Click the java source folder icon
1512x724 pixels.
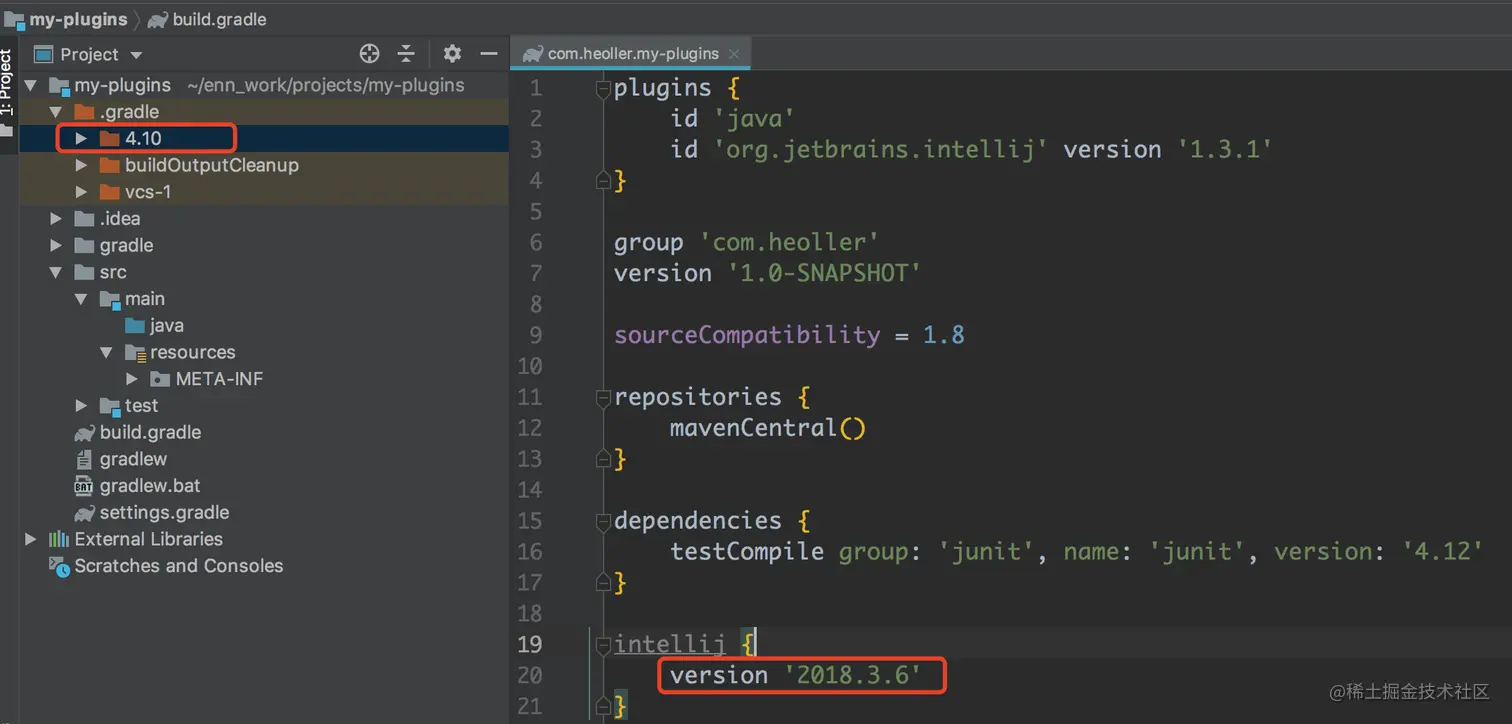[x=135, y=325]
